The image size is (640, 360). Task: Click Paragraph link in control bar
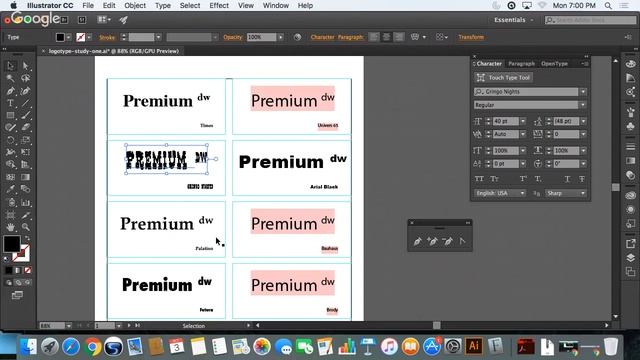point(350,37)
